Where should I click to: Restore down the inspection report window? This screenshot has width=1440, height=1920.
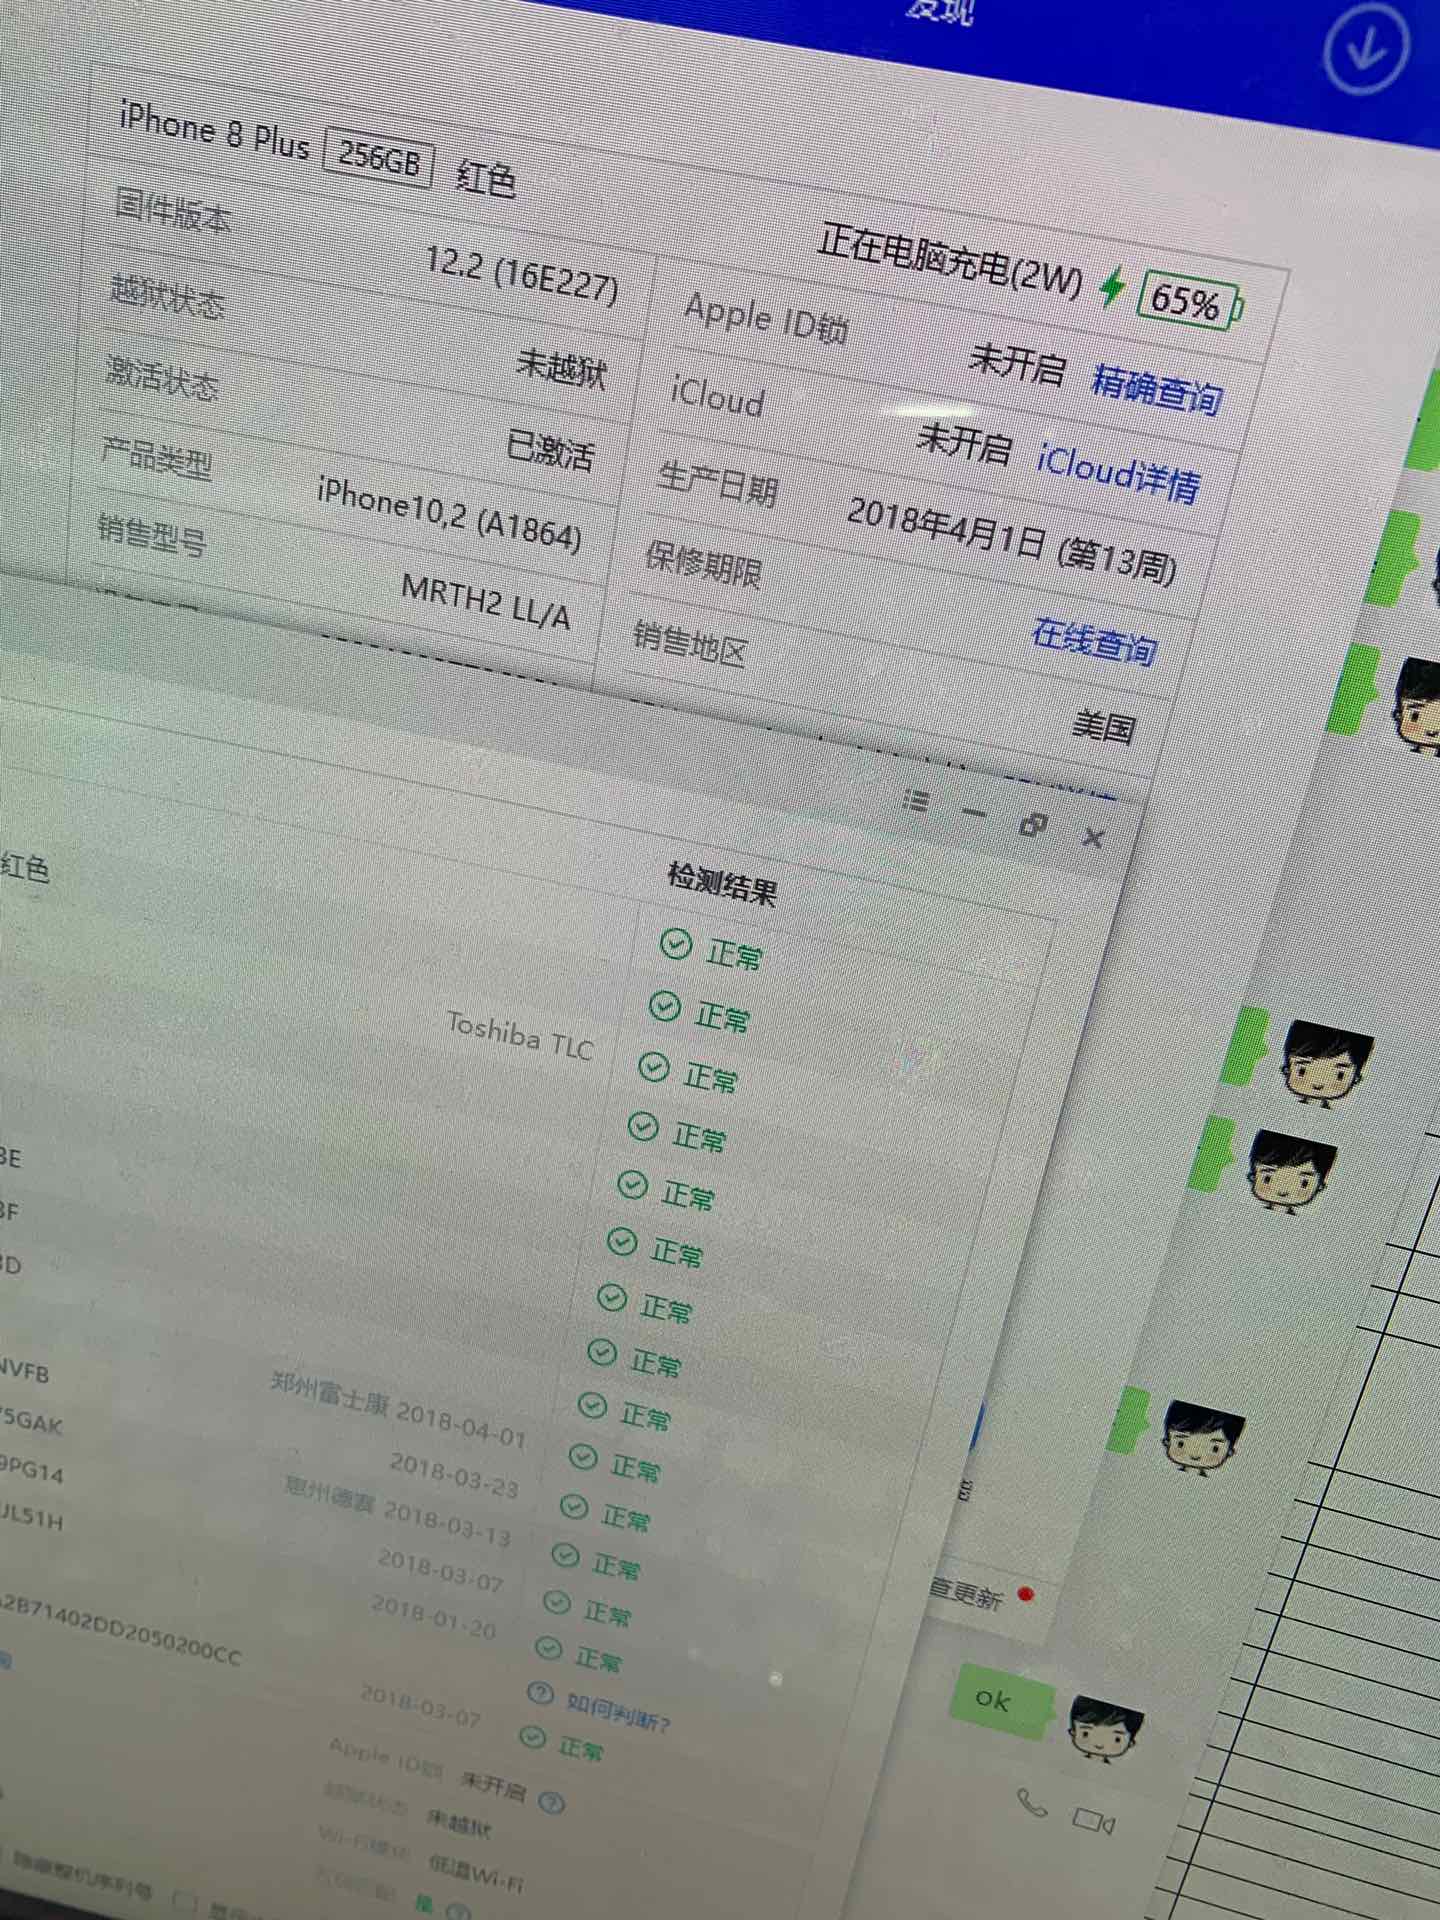pyautogui.click(x=1033, y=825)
